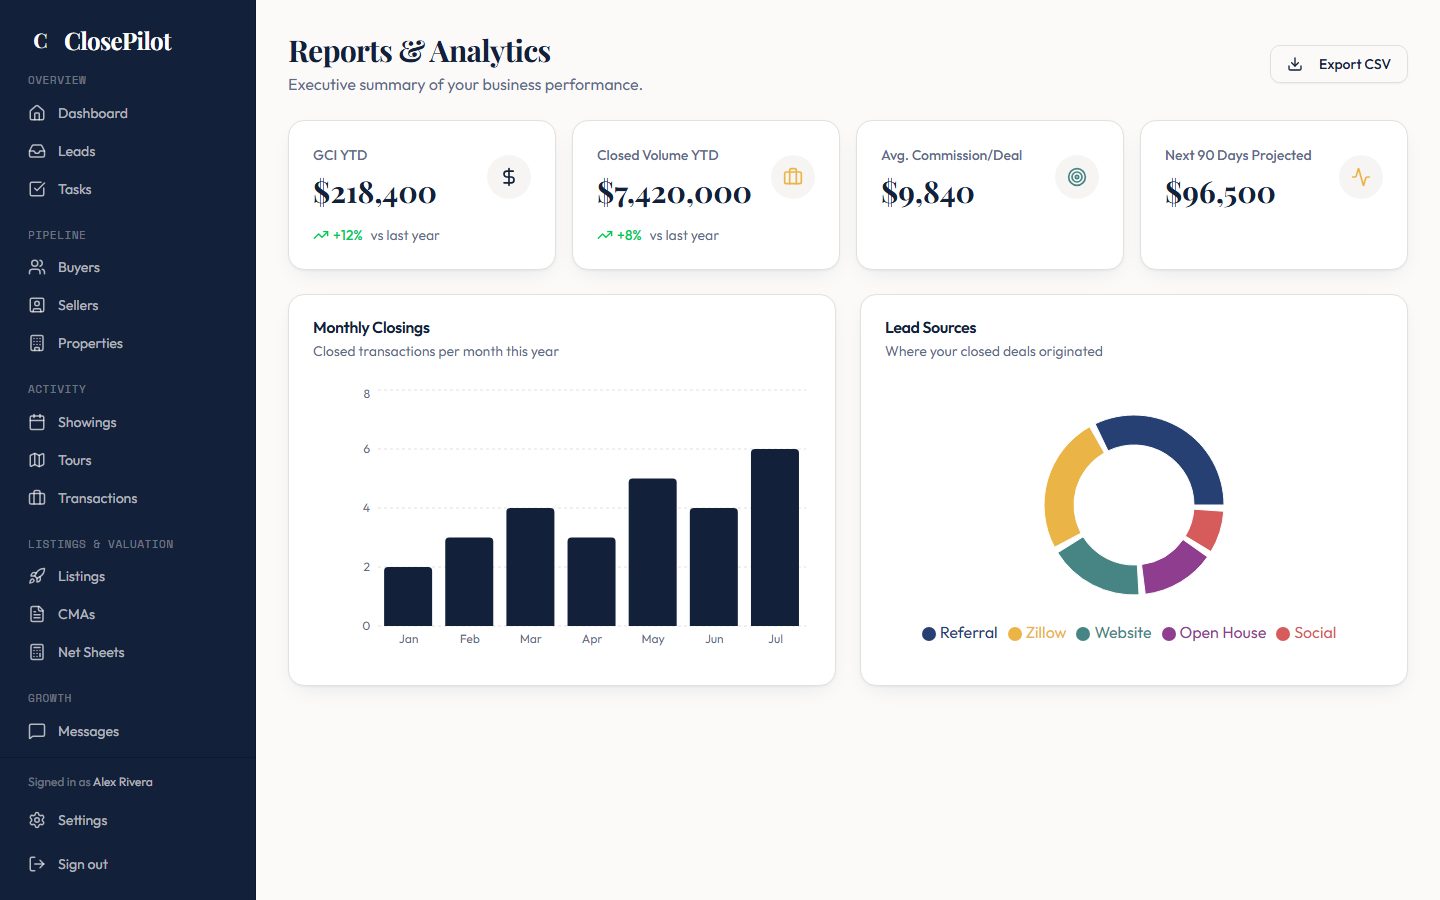Open the CMAs page link
This screenshot has height=900, width=1440.
tap(128, 614)
